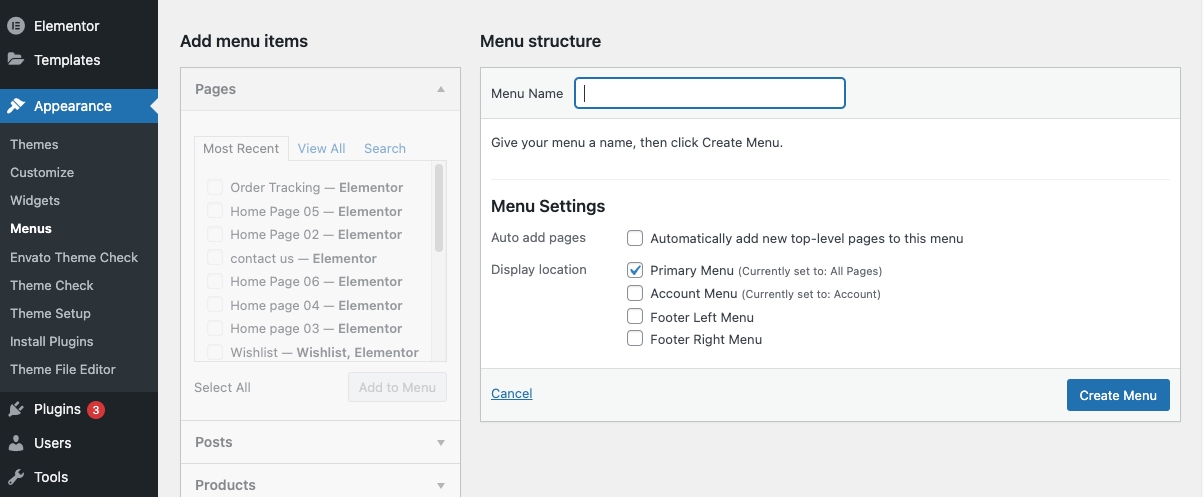
Task: Click the Users person icon
Action: coord(16,443)
